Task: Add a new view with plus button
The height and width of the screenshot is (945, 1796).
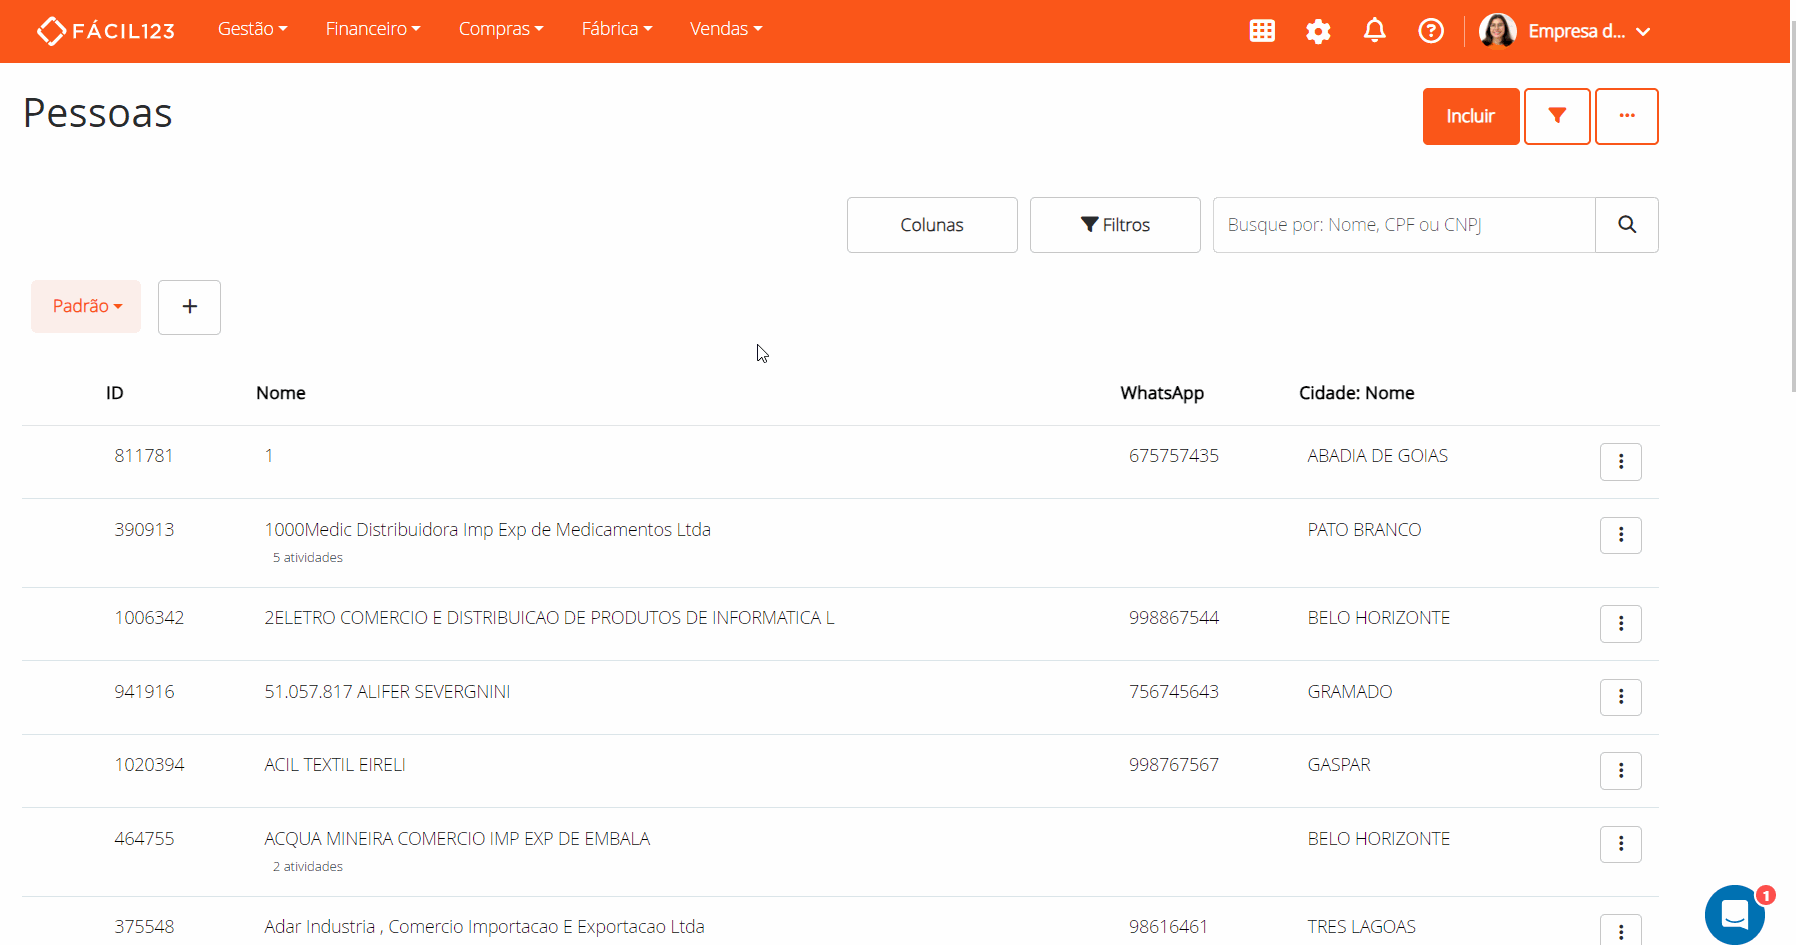Action: 189,307
